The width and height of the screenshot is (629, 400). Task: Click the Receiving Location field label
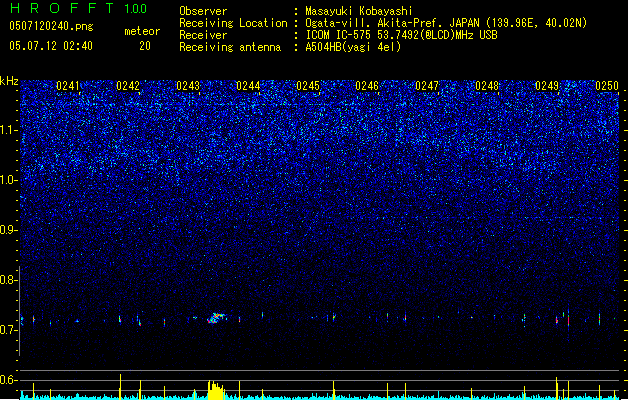(x=233, y=23)
